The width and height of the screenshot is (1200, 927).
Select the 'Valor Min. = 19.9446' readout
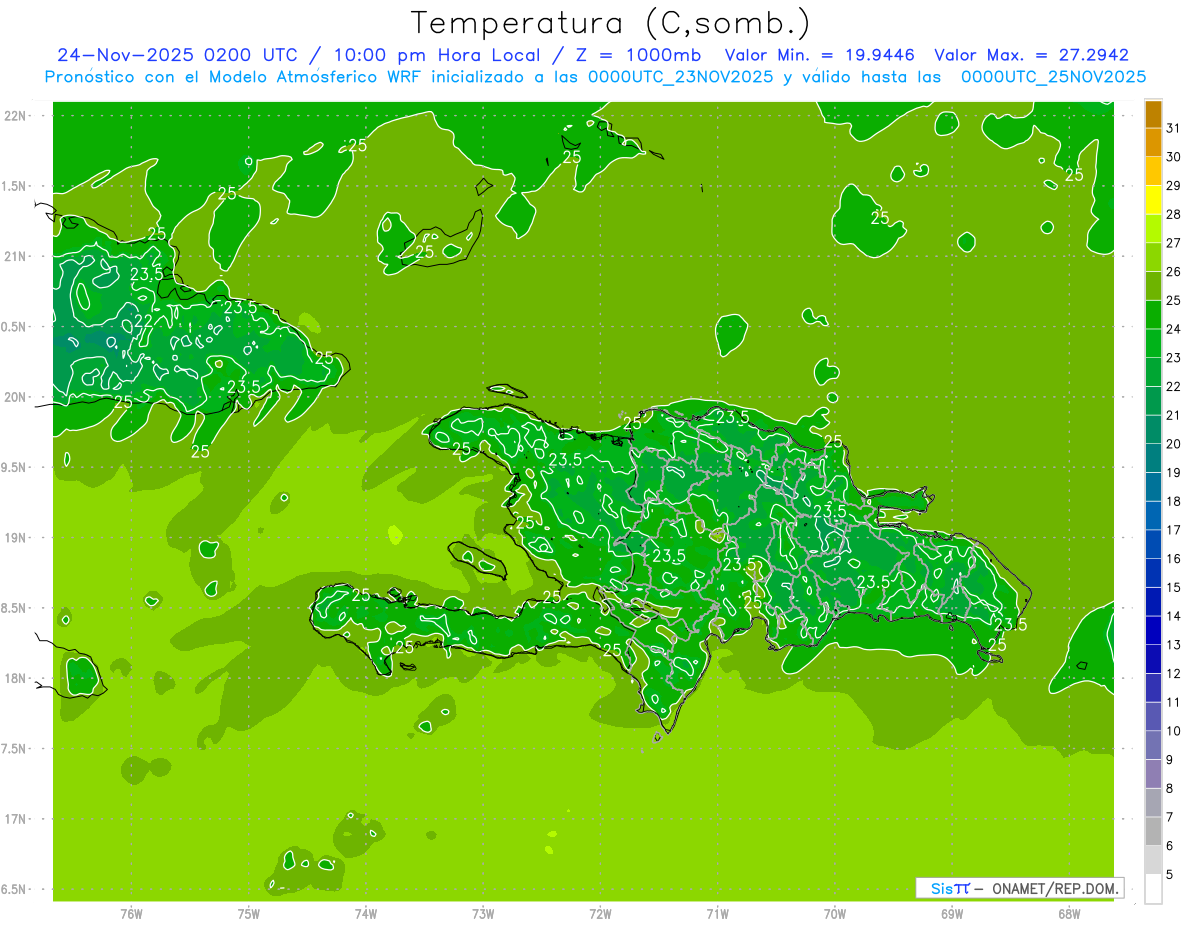(820, 55)
